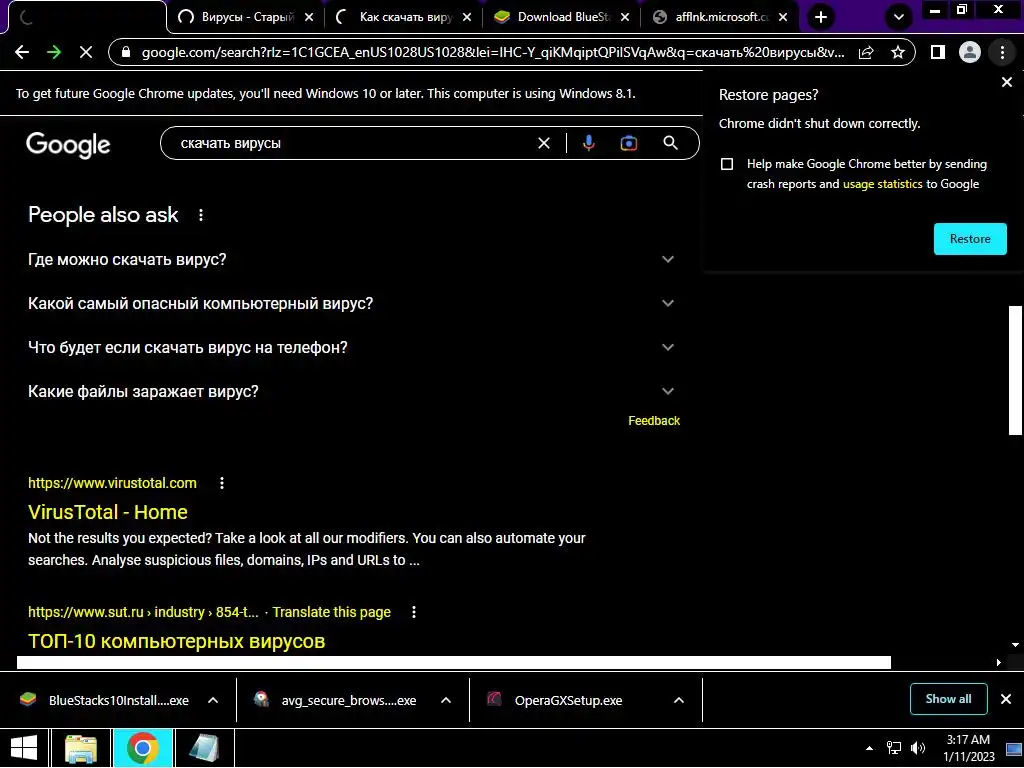Image resolution: width=1024 pixels, height=768 pixels.
Task: Close the Download BlueStacks tab
Action: click(x=625, y=18)
